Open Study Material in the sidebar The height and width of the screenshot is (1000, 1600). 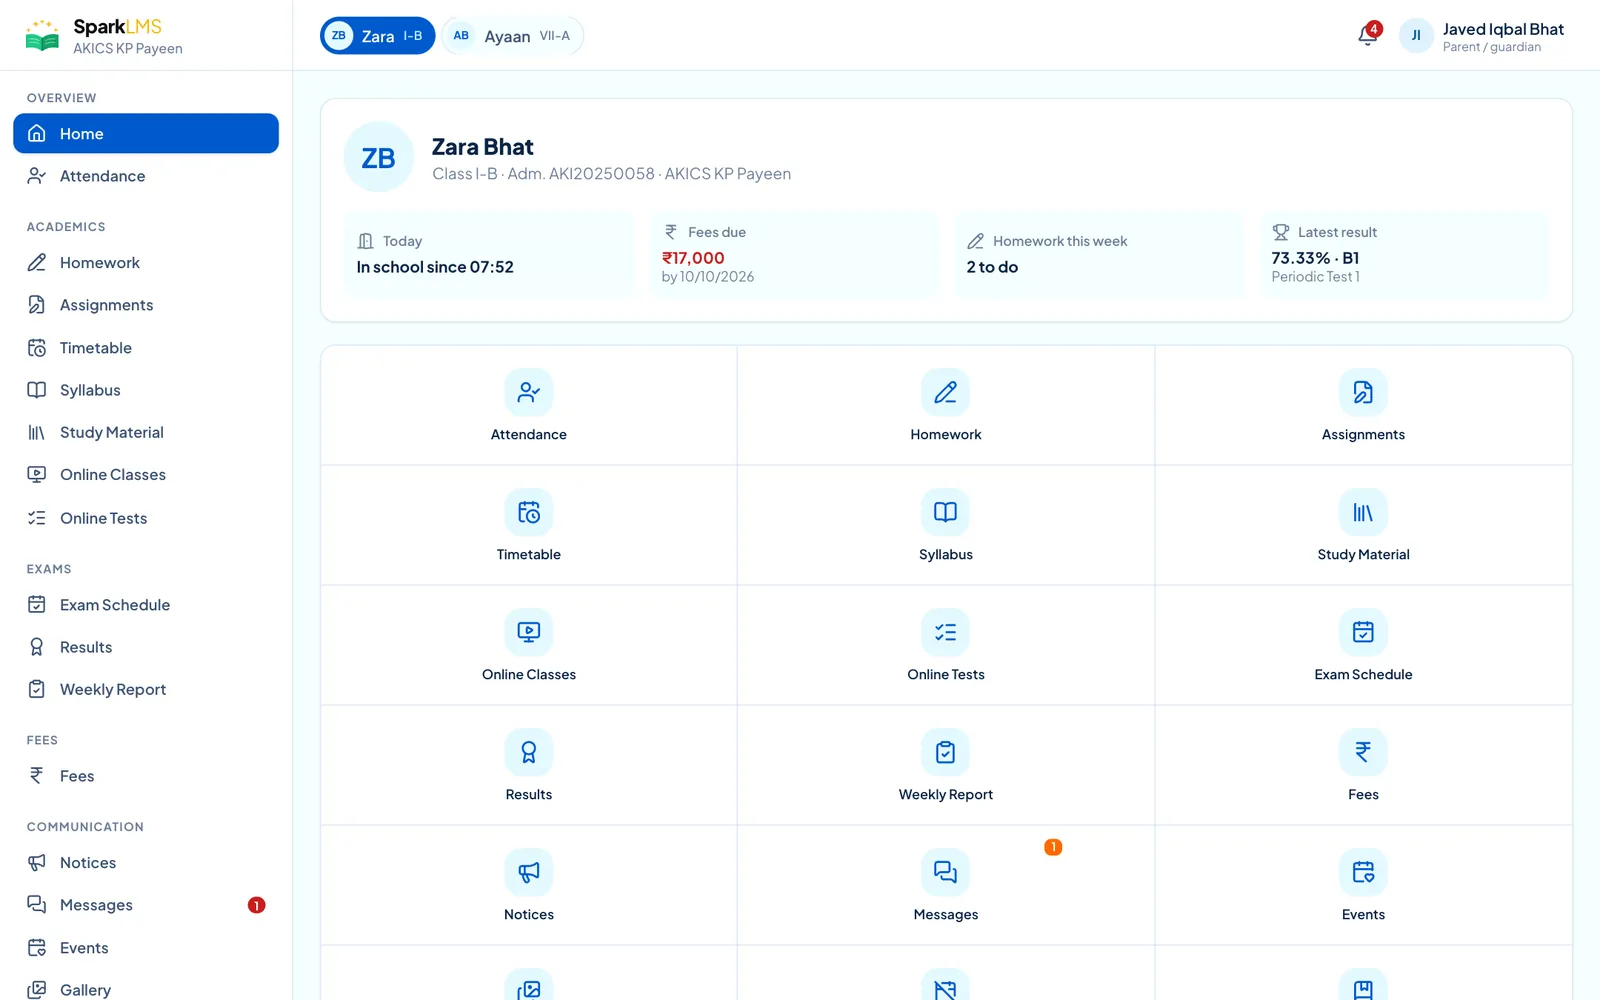pyautogui.click(x=146, y=432)
